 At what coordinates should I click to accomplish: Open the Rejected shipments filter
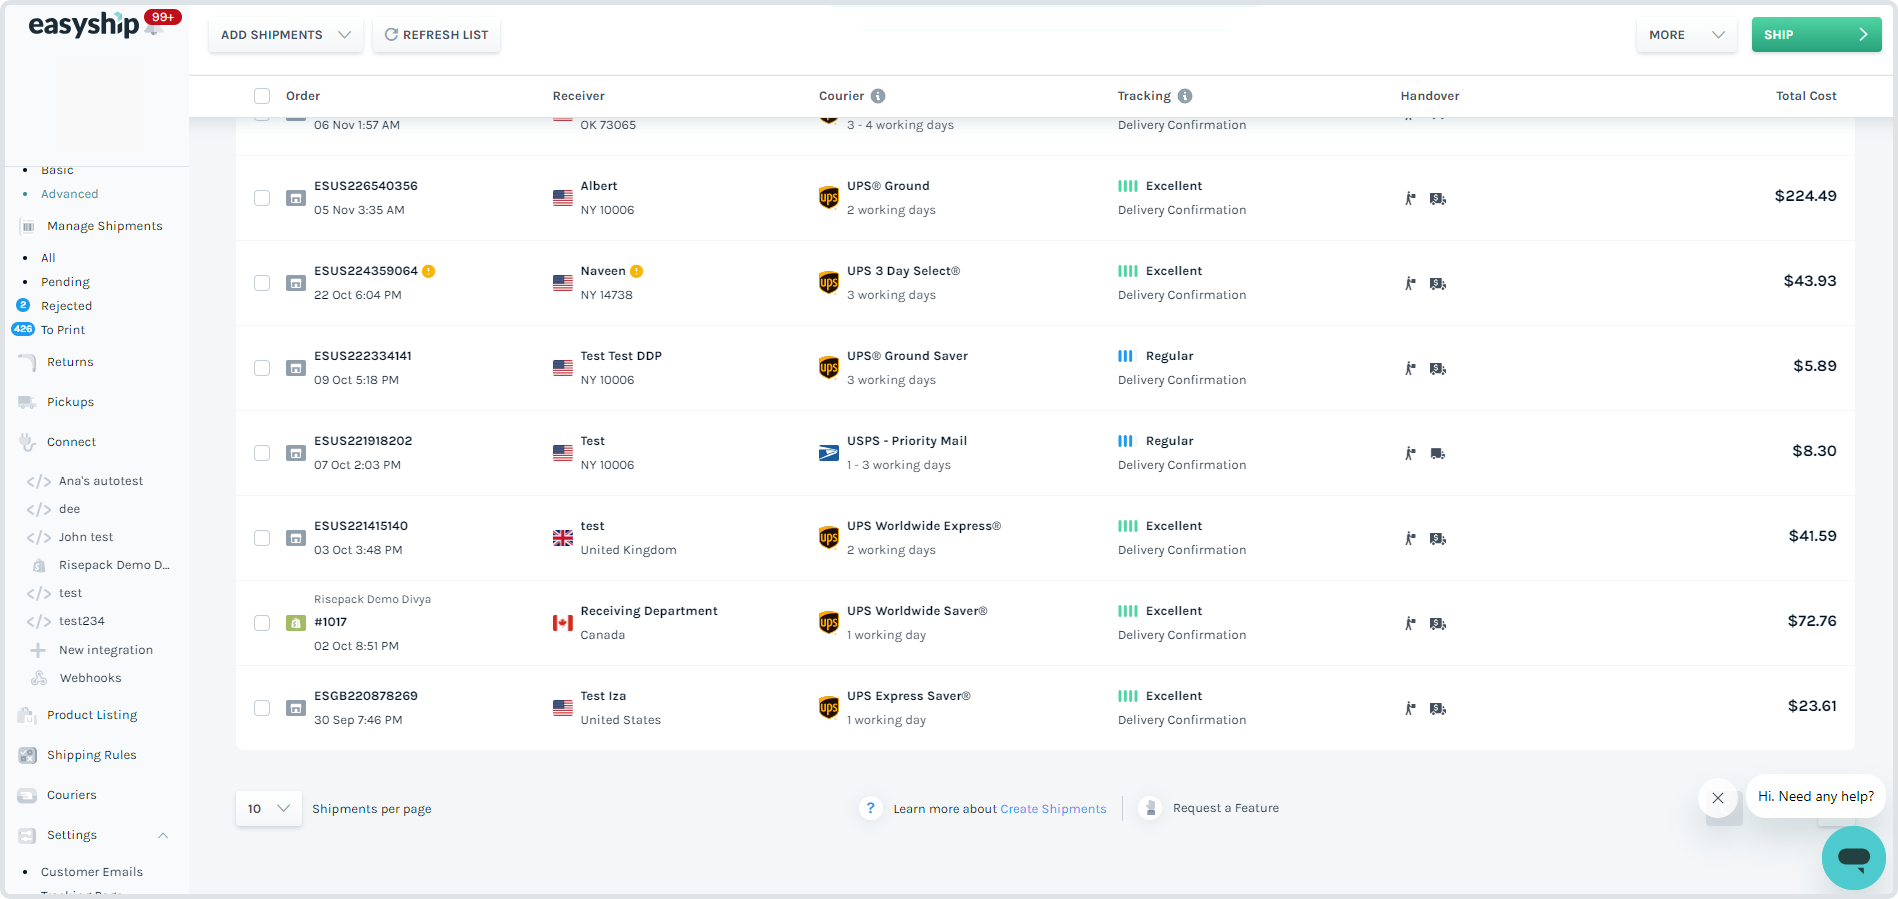pos(66,306)
